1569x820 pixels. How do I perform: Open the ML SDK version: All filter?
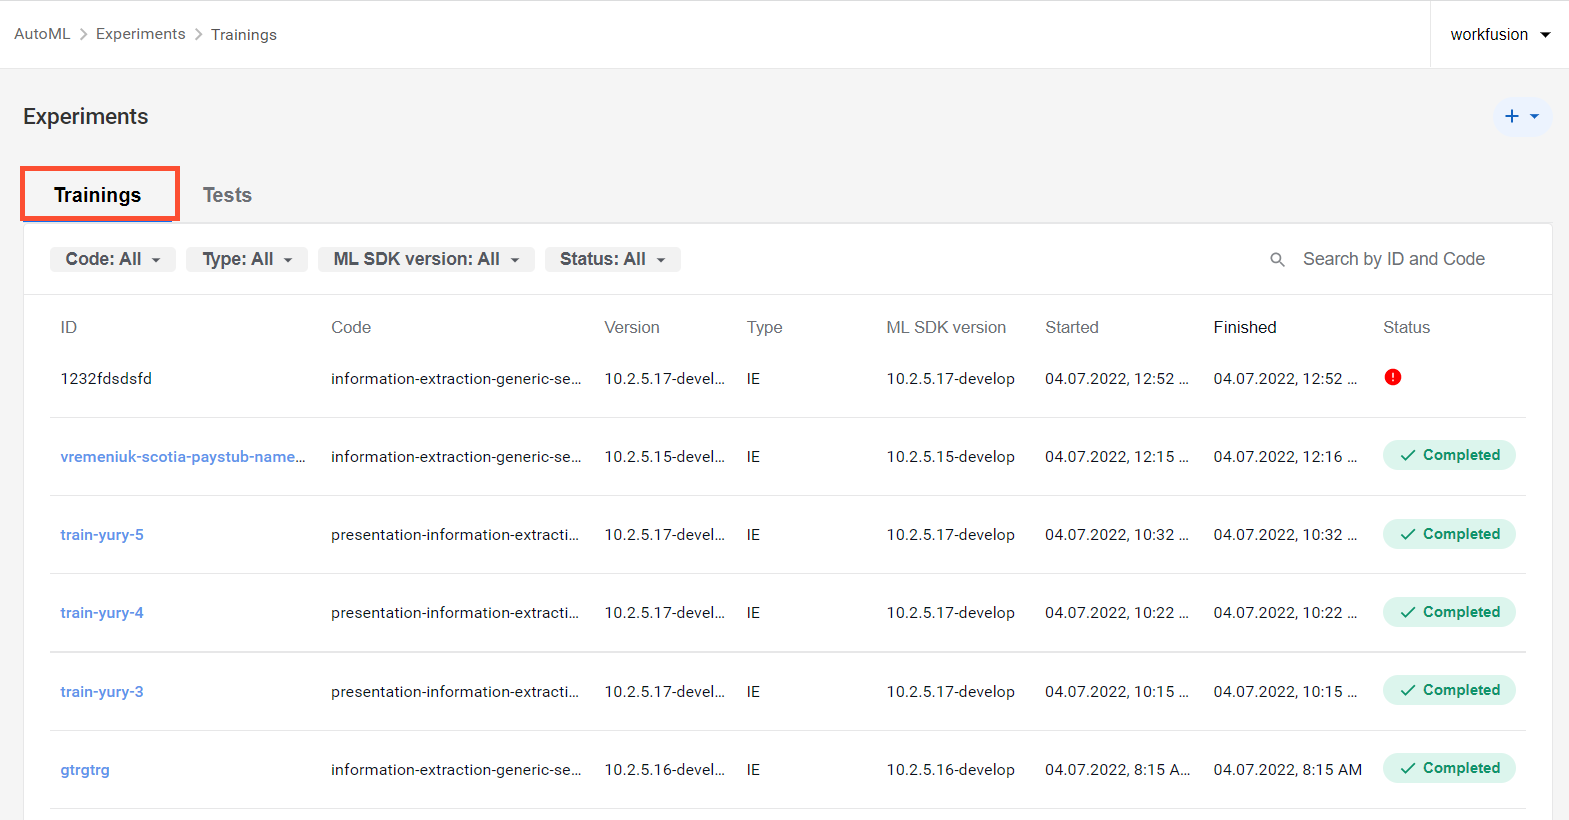click(x=426, y=259)
